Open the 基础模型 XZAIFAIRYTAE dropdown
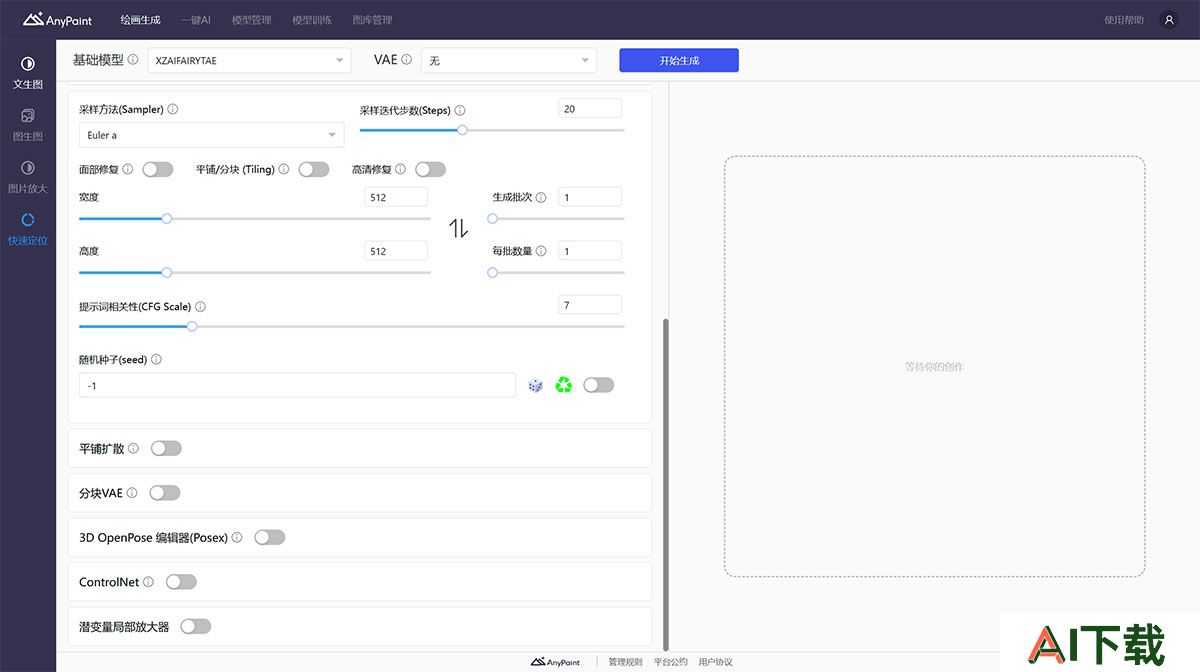 pos(249,60)
